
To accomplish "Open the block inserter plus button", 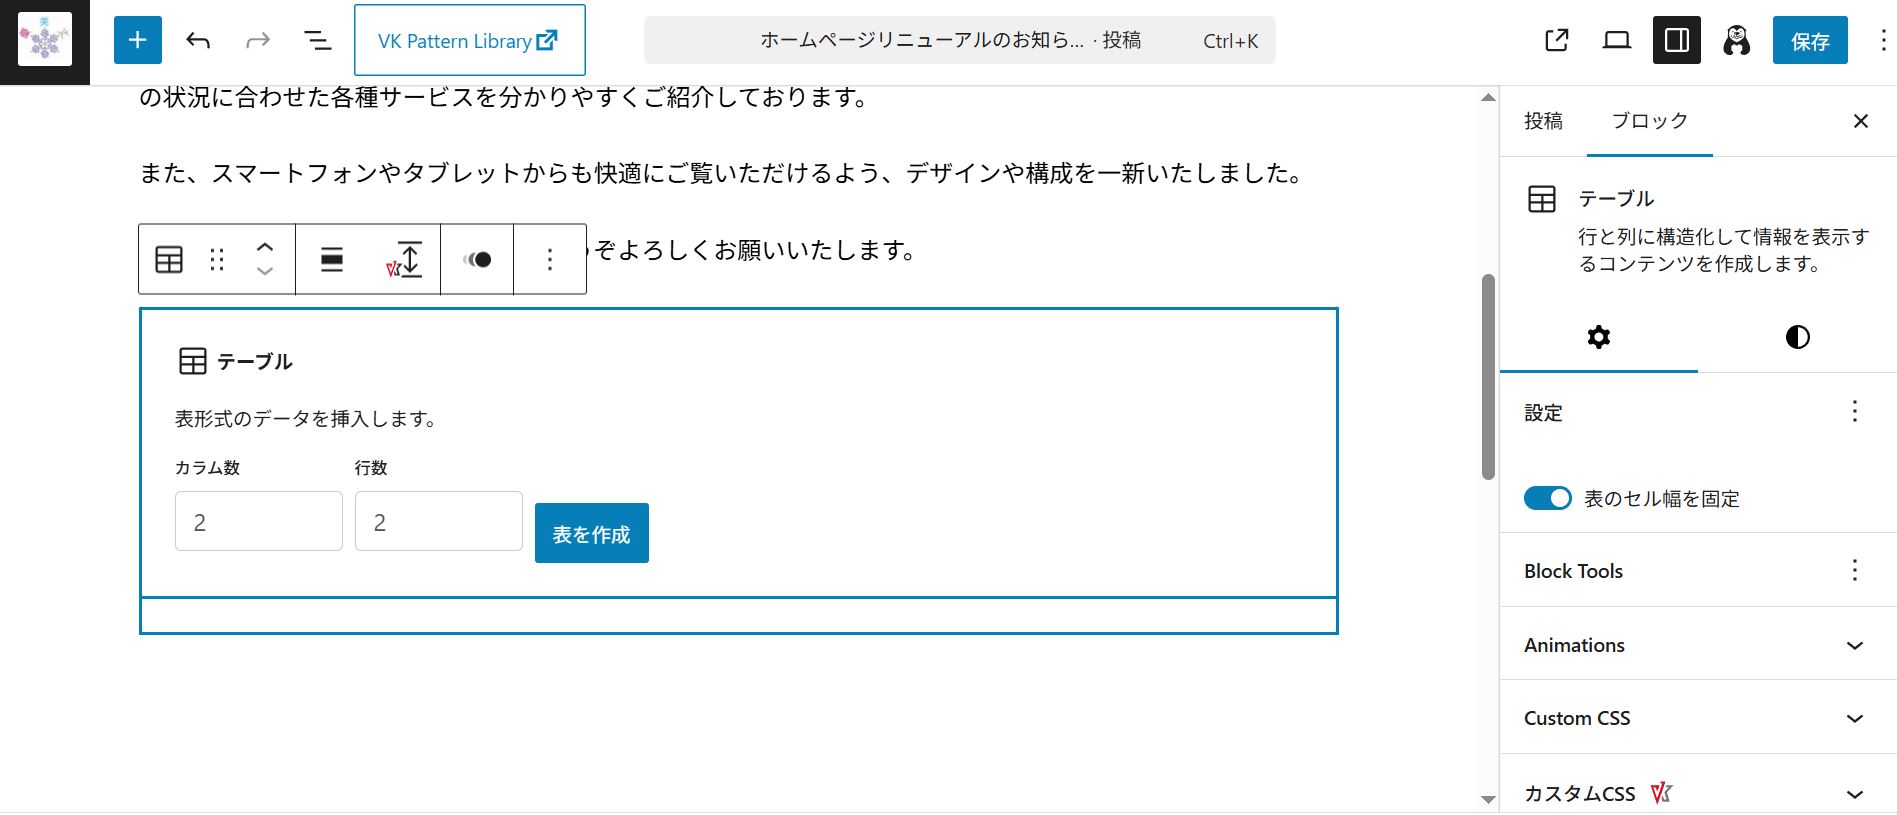I will (137, 40).
